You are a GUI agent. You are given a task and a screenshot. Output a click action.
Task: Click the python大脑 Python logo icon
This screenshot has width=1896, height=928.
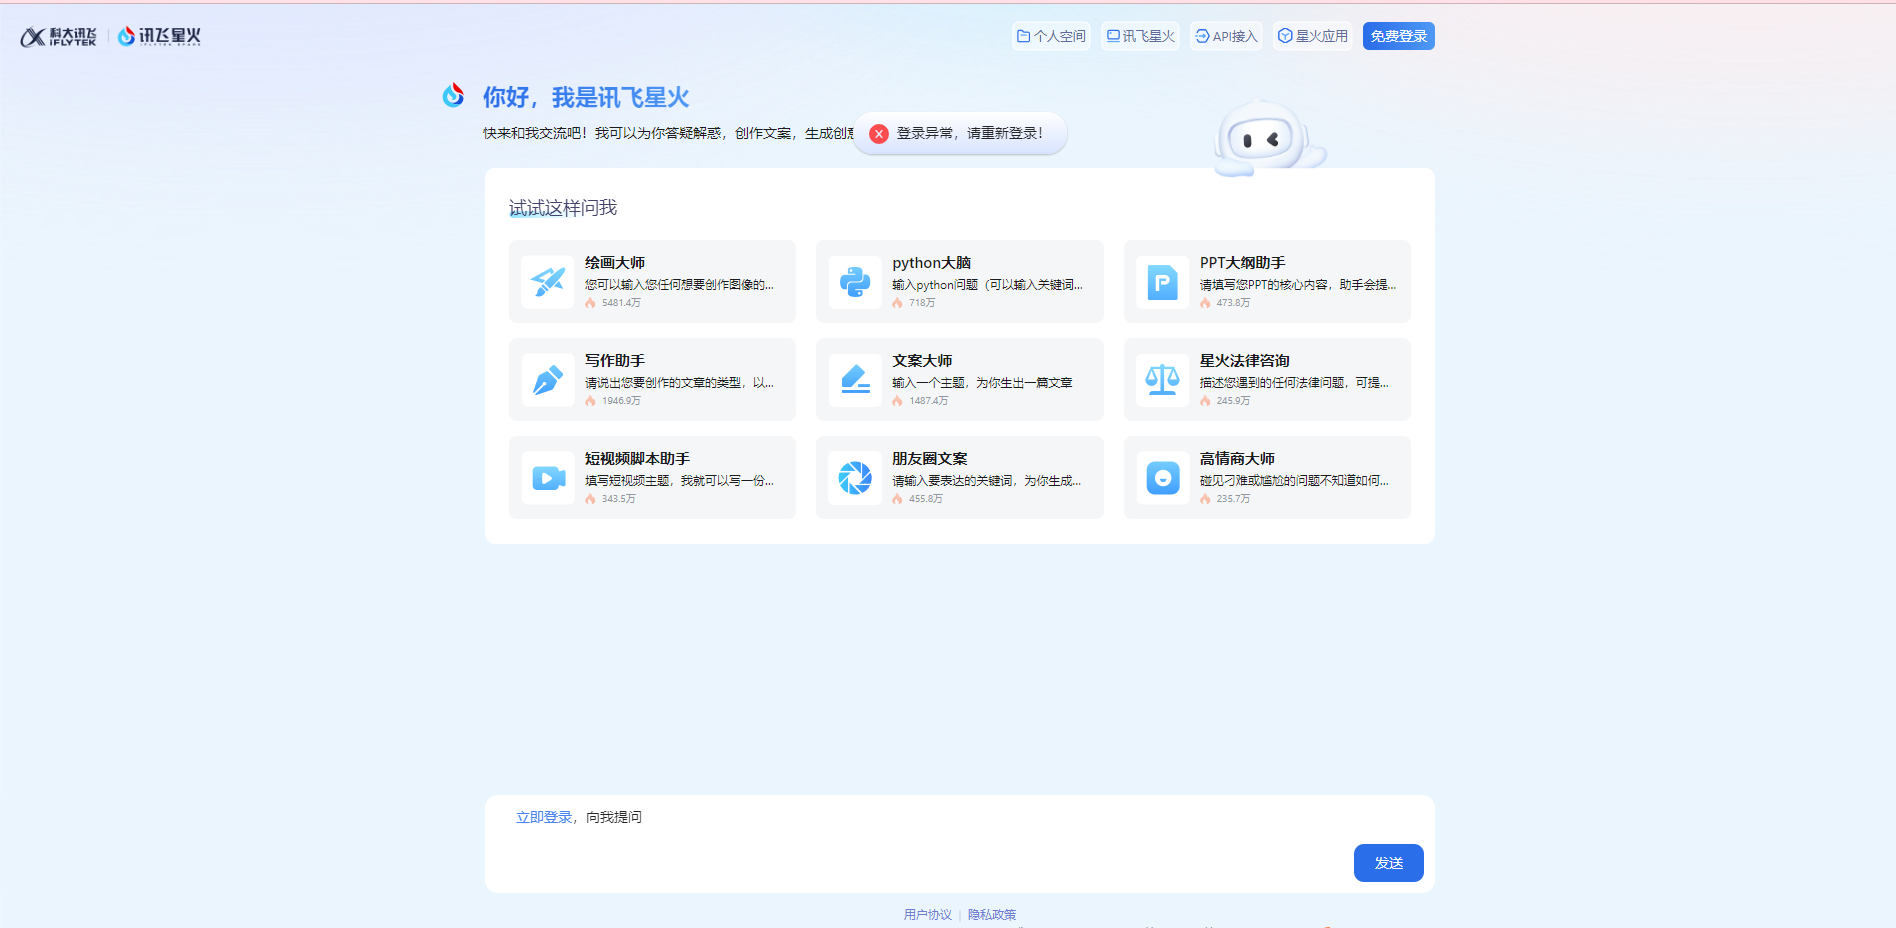pyautogui.click(x=855, y=282)
